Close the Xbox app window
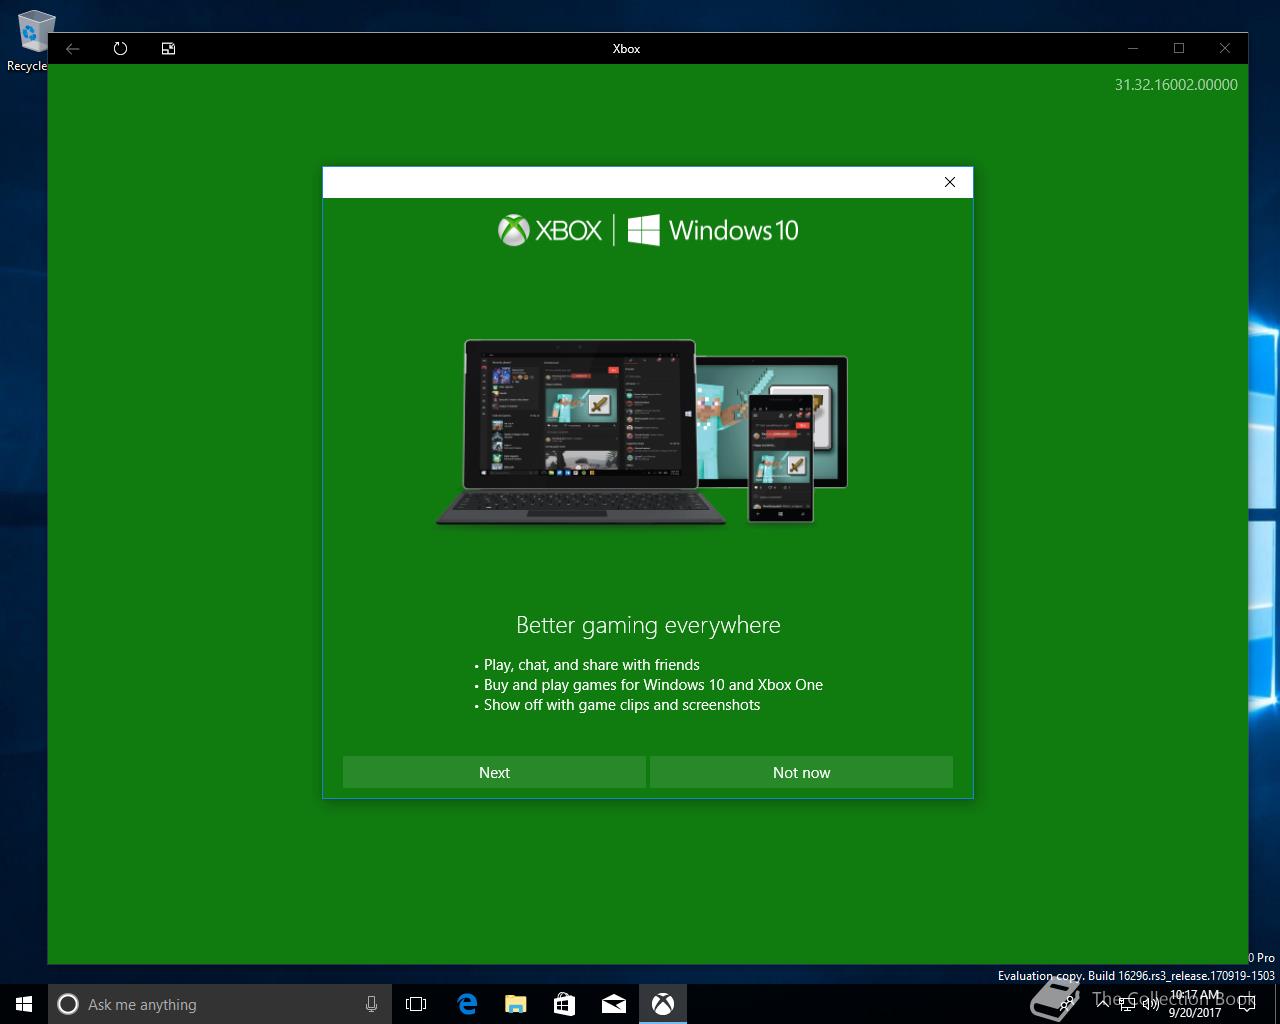This screenshot has height=1024, width=1280. (1225, 48)
